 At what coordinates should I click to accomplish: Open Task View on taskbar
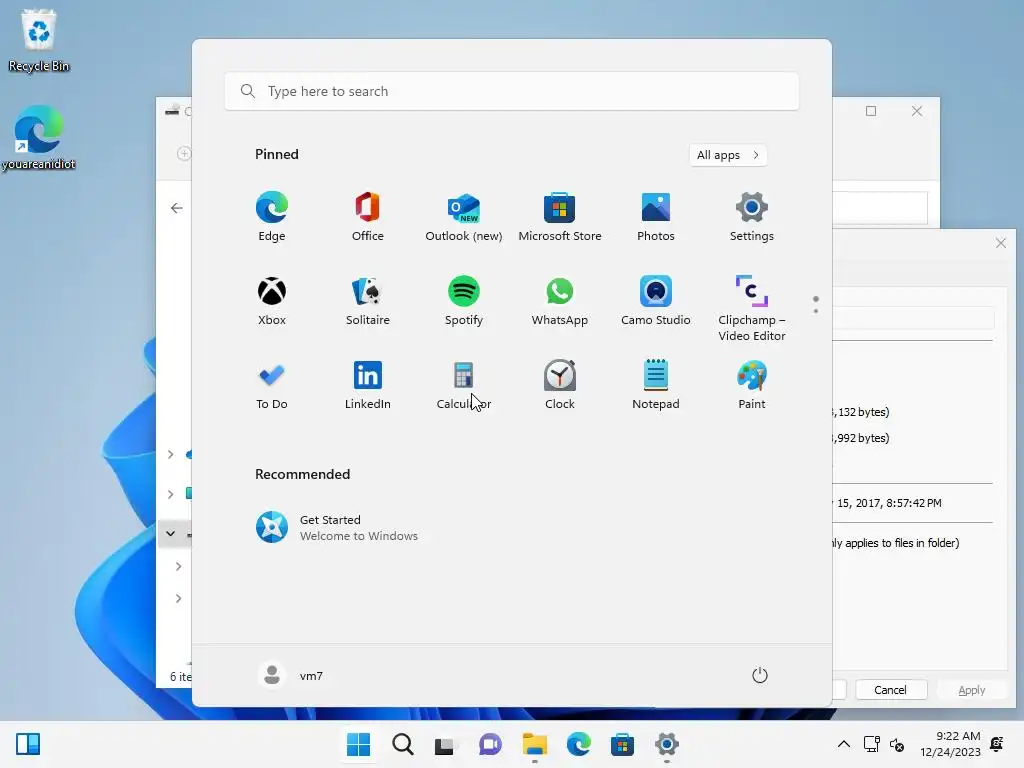point(445,744)
